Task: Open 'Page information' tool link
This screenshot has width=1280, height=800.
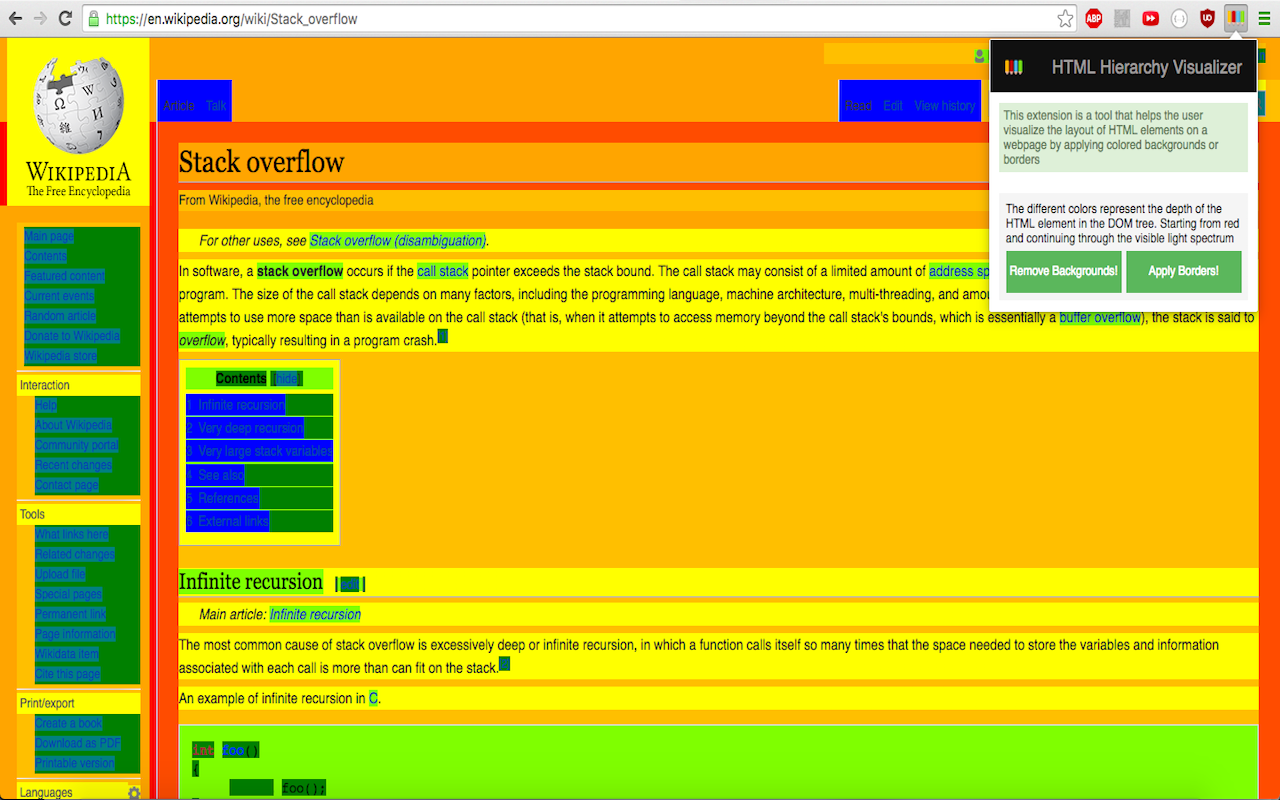Action: tap(75, 634)
